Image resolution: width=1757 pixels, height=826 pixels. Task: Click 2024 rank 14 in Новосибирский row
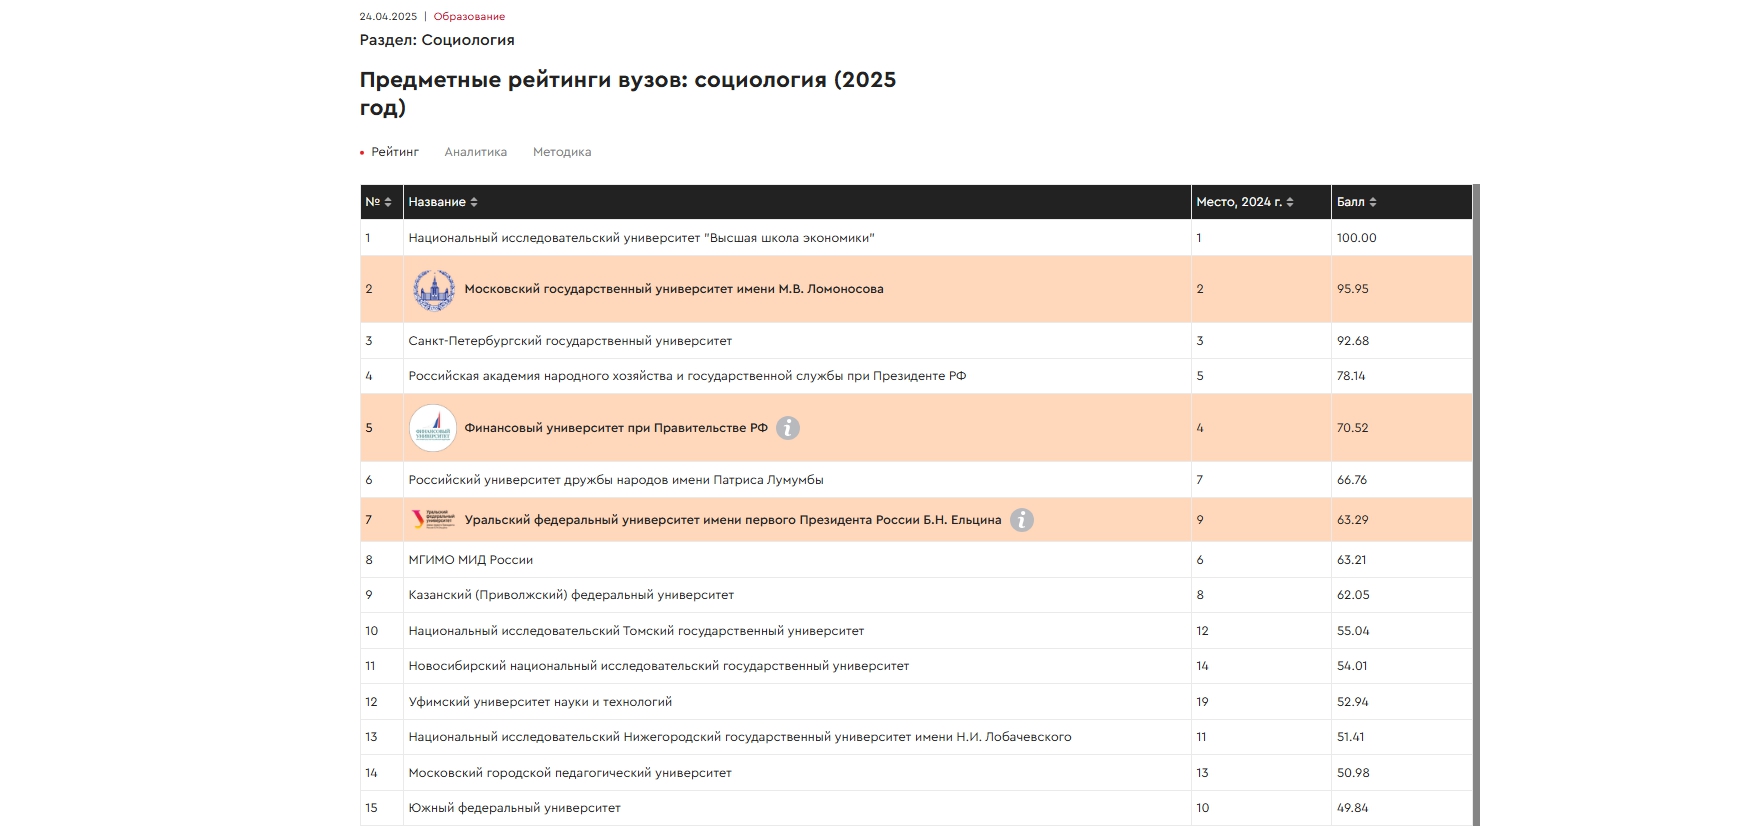point(1203,666)
